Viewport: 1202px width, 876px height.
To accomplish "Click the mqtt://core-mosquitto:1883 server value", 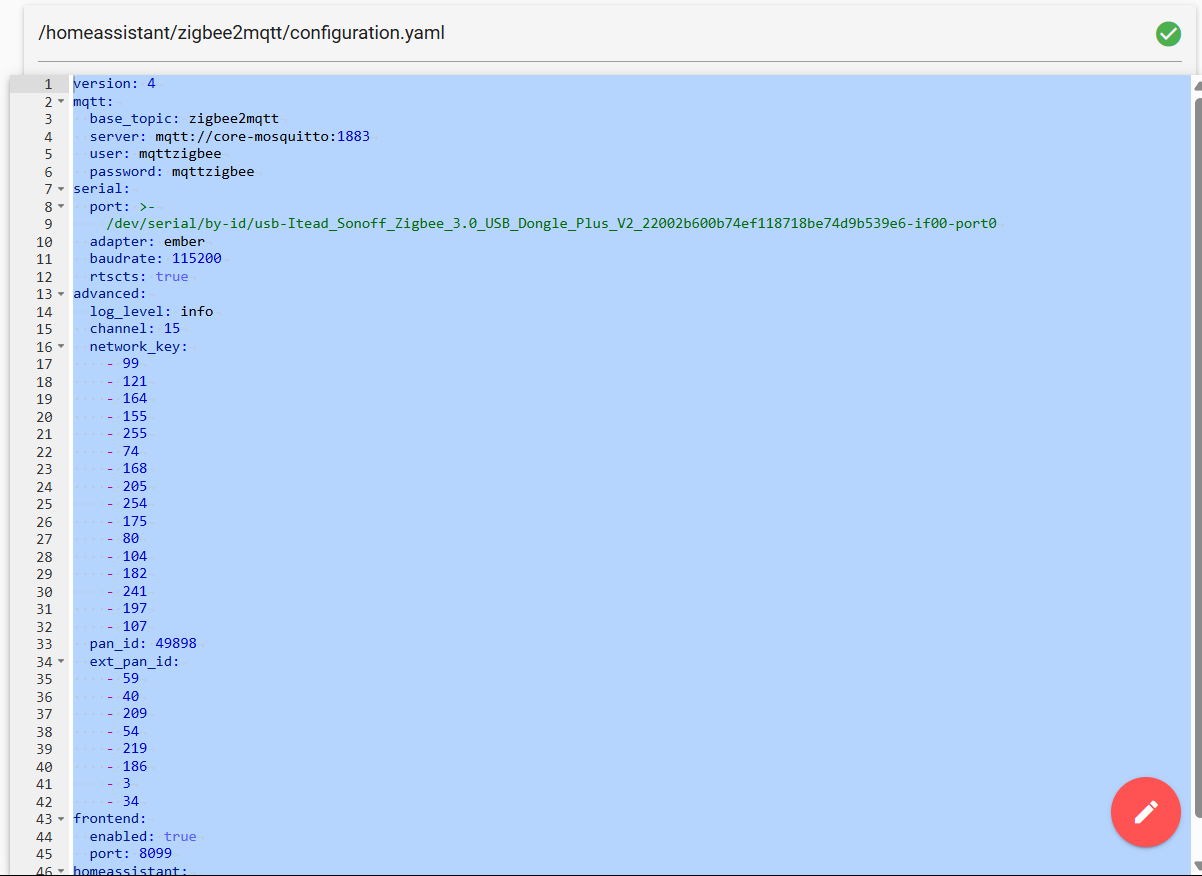I will 262,137.
